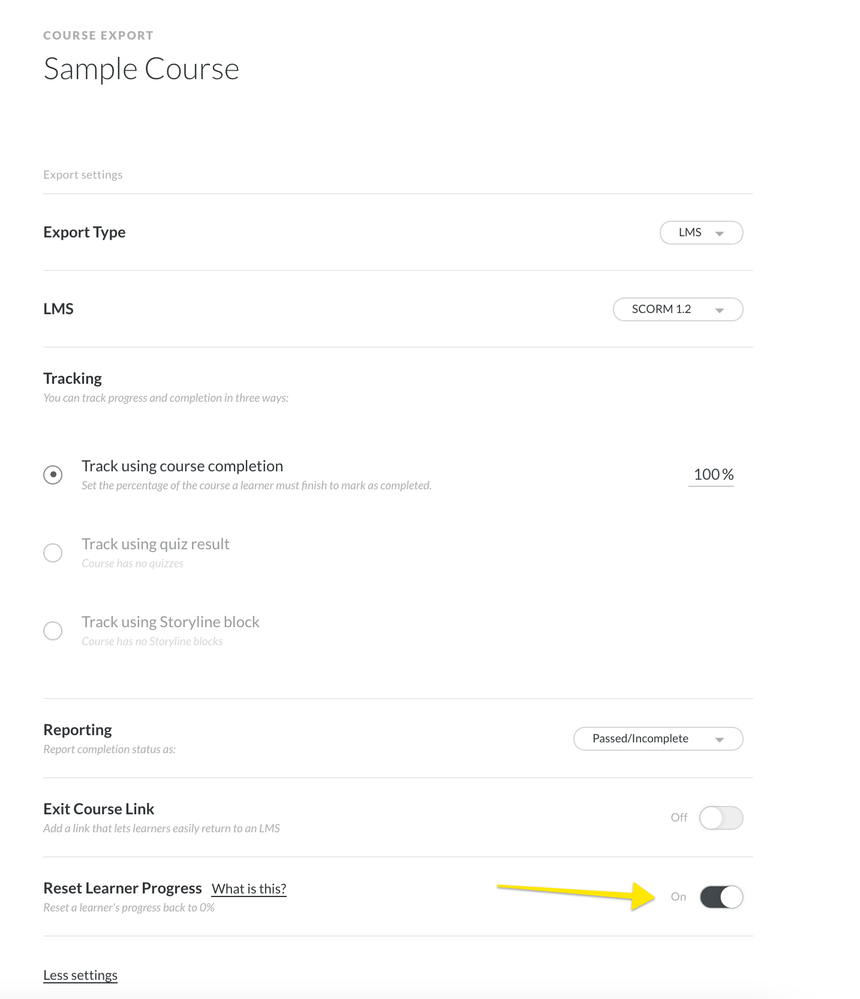Screen dimensions: 860x999
Task: Open the Export Type LMS dropdown
Action: [700, 232]
